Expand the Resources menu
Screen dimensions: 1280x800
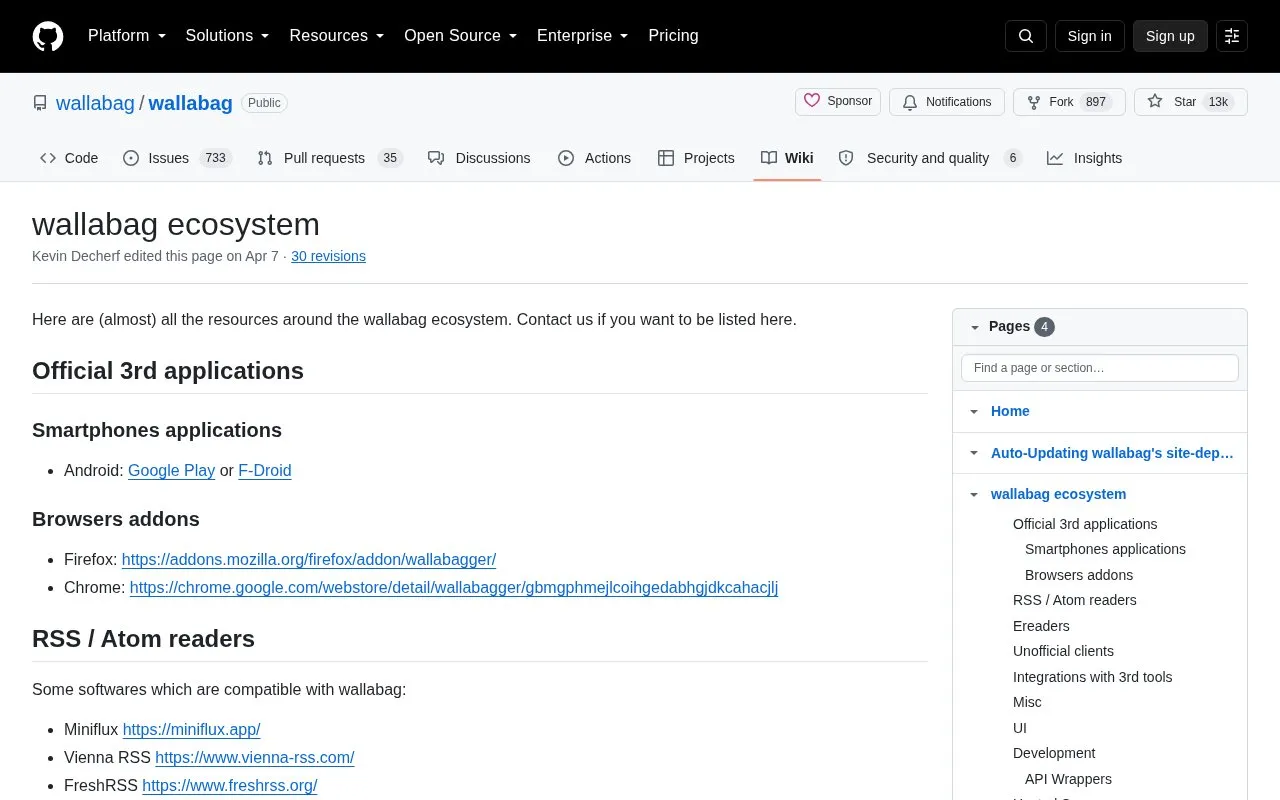point(337,36)
